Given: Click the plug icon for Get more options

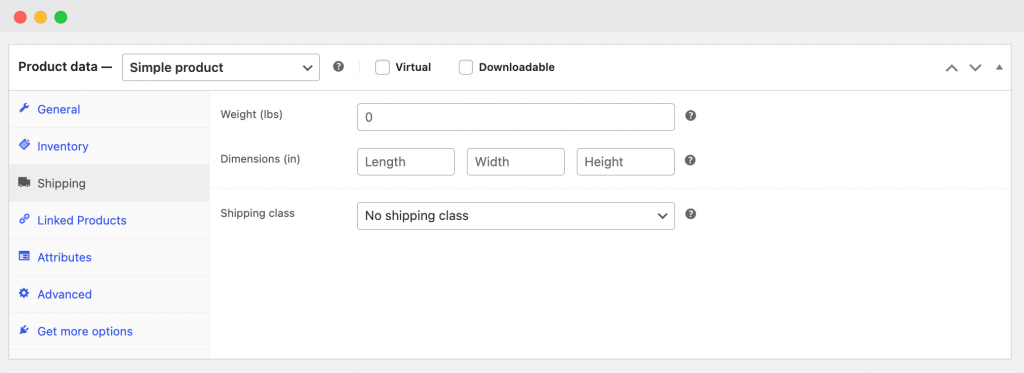Looking at the screenshot, I should click(x=24, y=331).
